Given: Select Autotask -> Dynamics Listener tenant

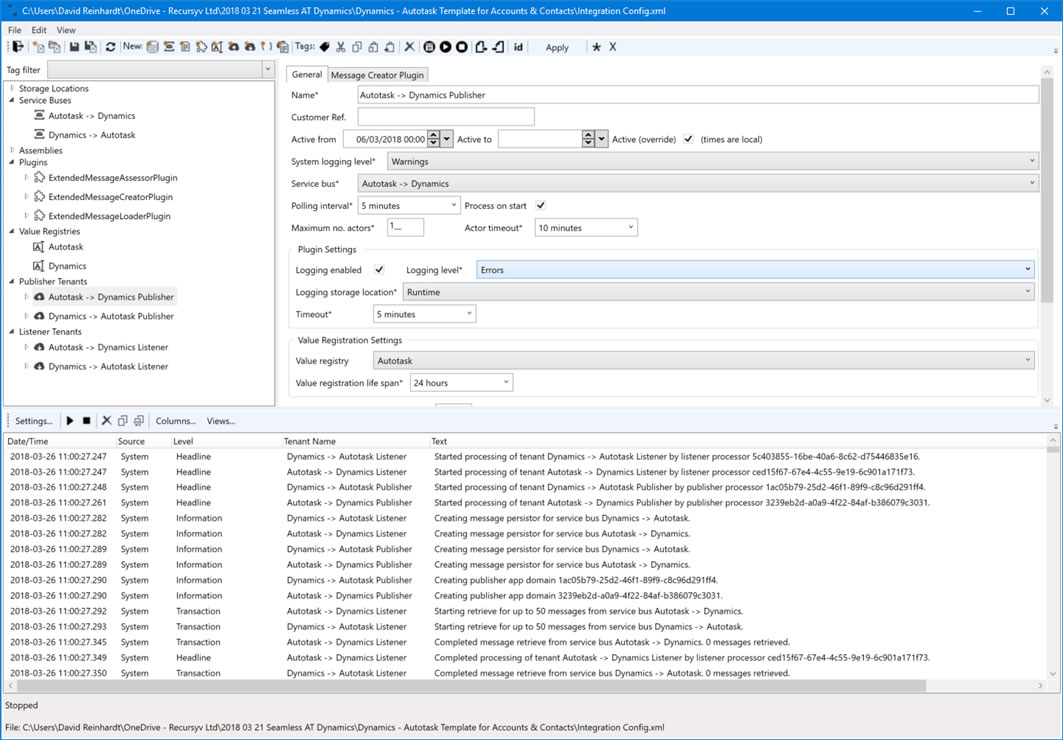Looking at the screenshot, I should [108, 347].
